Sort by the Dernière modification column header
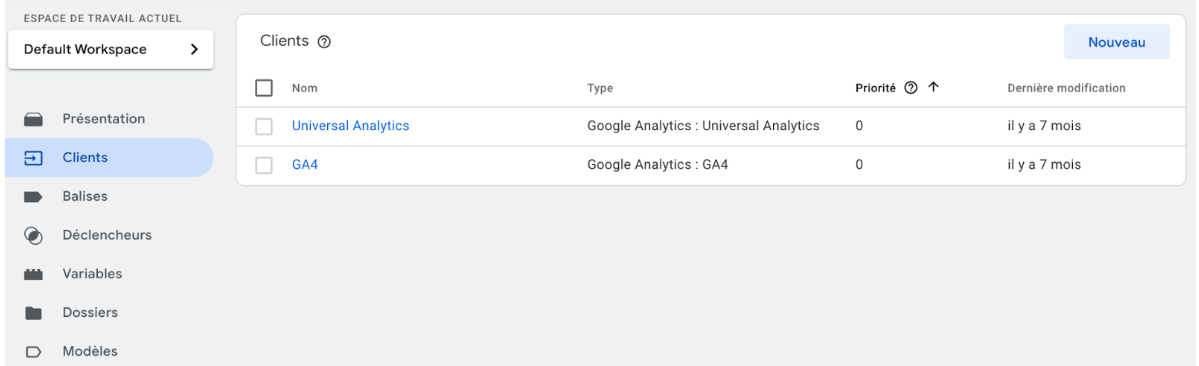This screenshot has height=366, width=1199. click(1066, 88)
